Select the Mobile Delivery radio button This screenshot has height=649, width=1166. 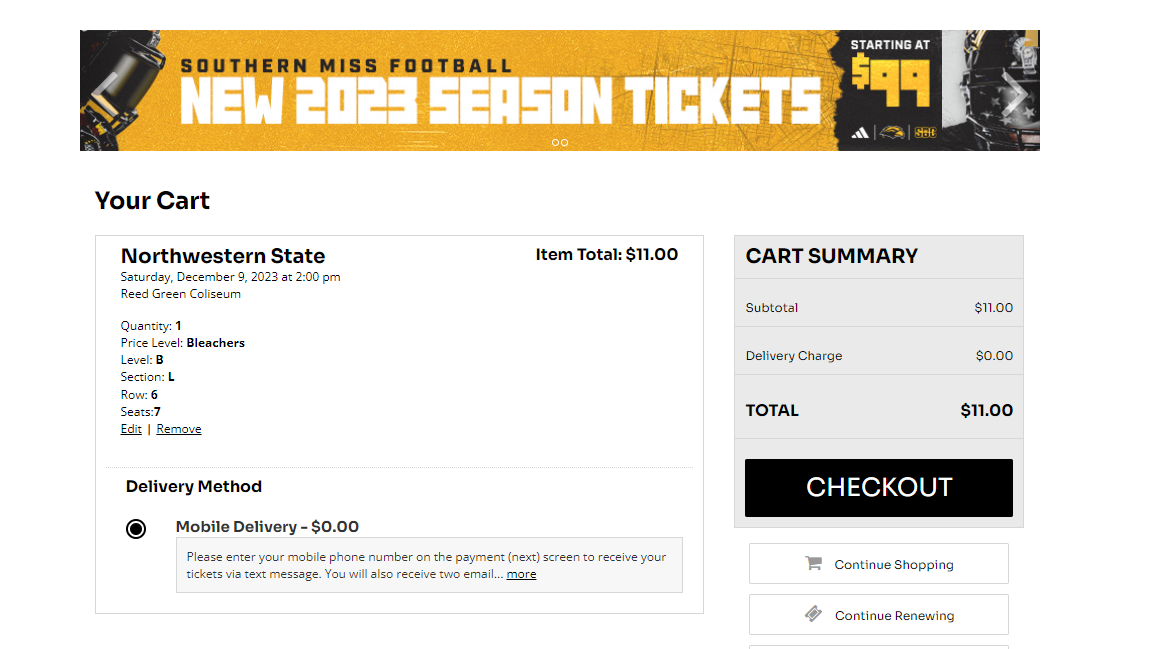pyautogui.click(x=136, y=529)
